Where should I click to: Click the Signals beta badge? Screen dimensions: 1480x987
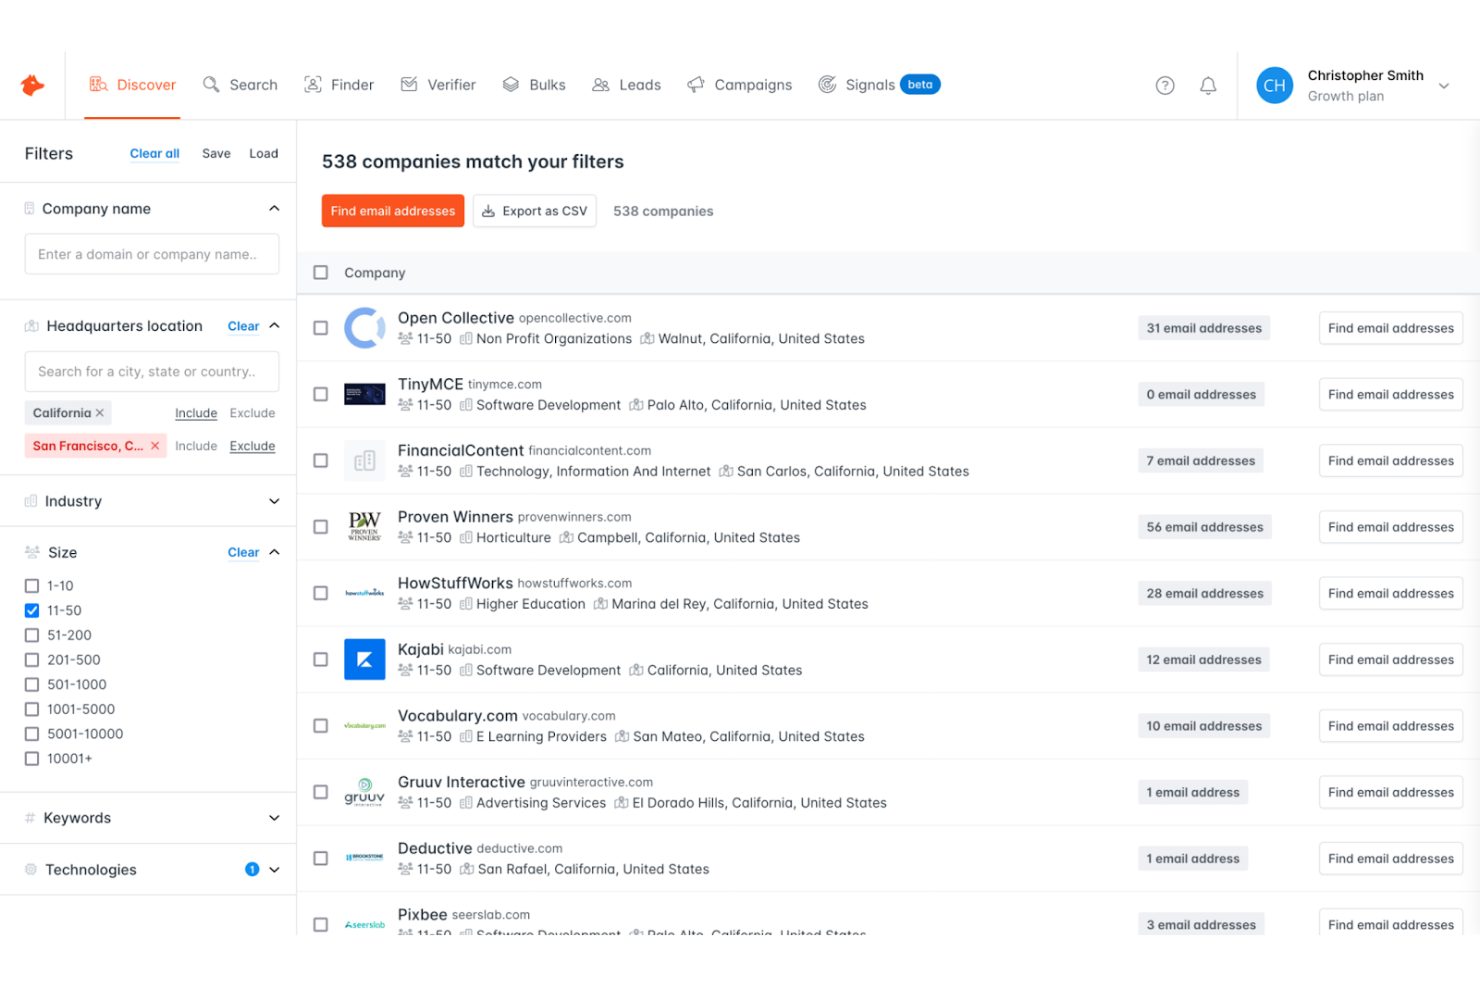[920, 85]
